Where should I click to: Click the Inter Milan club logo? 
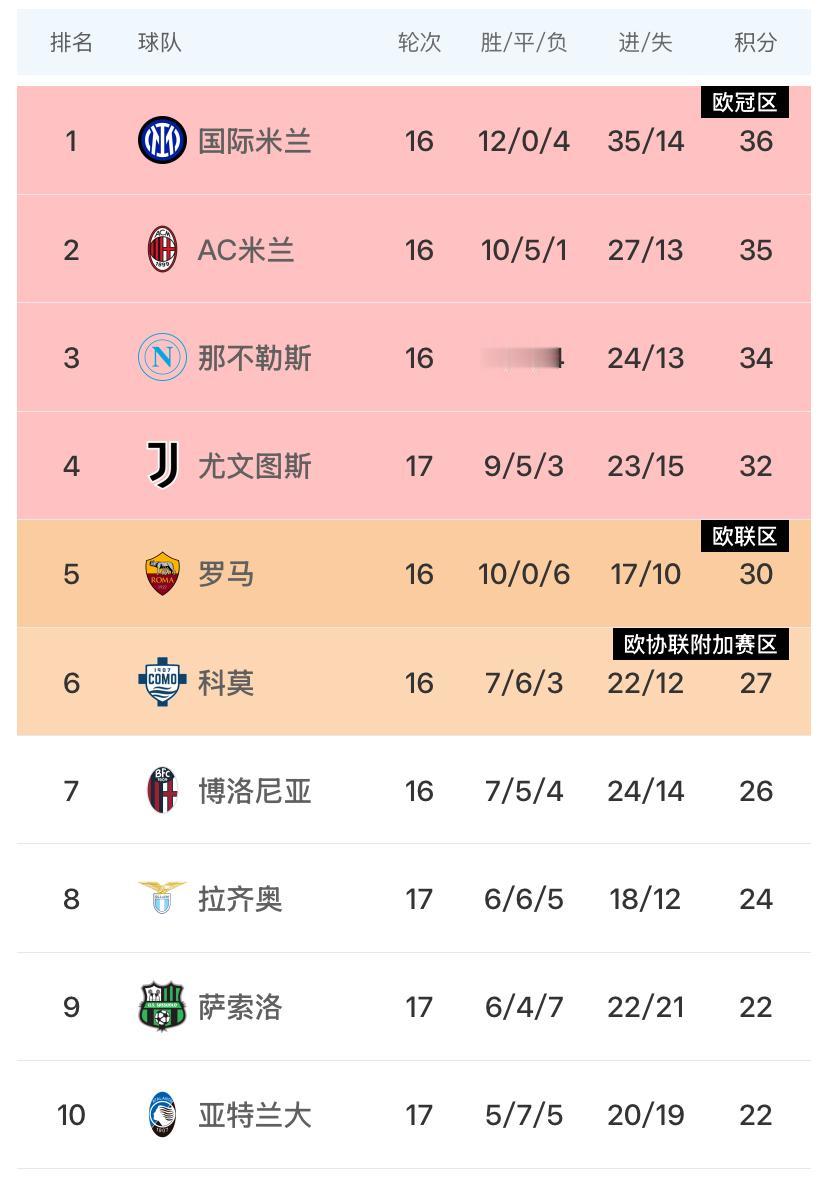point(162,140)
